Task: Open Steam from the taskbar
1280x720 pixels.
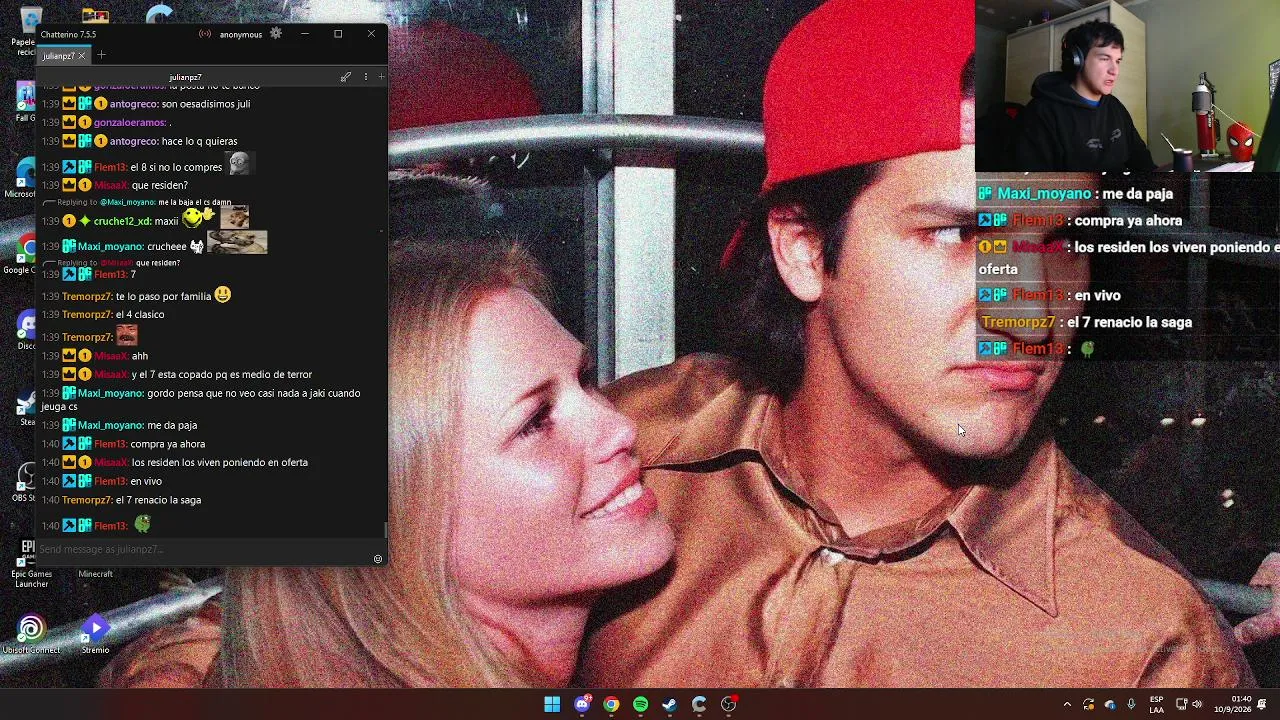Action: coord(669,704)
